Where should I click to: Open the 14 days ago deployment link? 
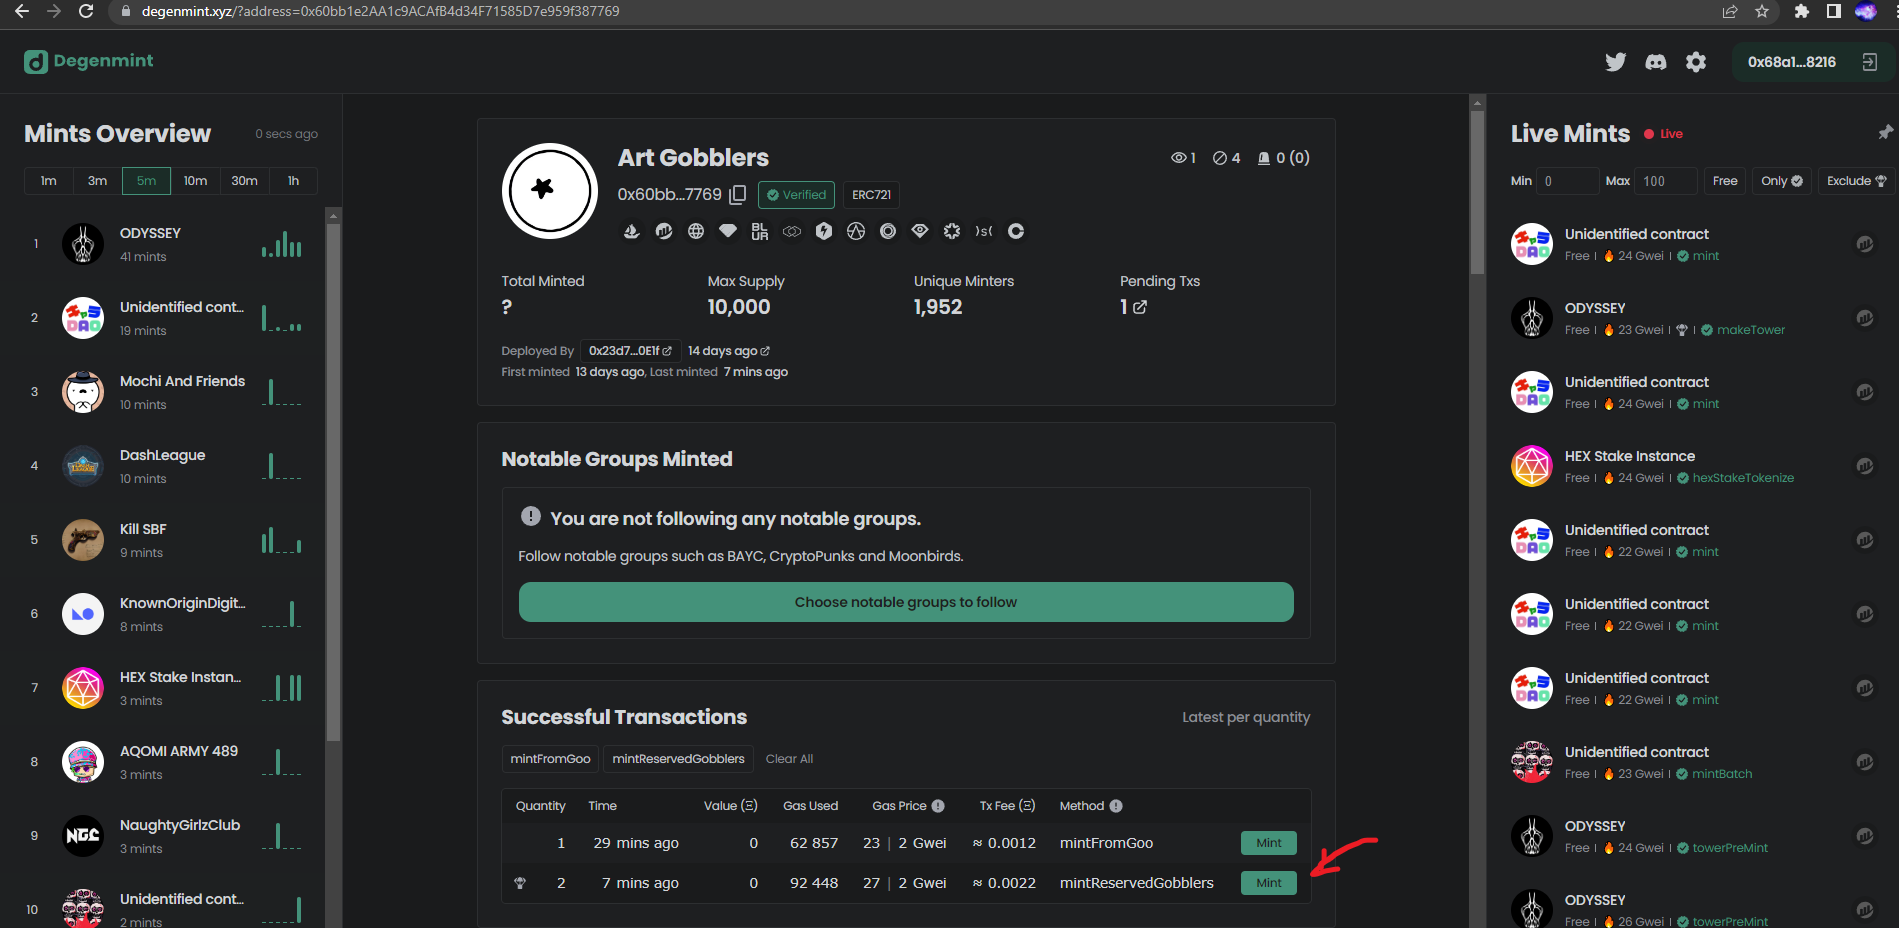pos(729,351)
